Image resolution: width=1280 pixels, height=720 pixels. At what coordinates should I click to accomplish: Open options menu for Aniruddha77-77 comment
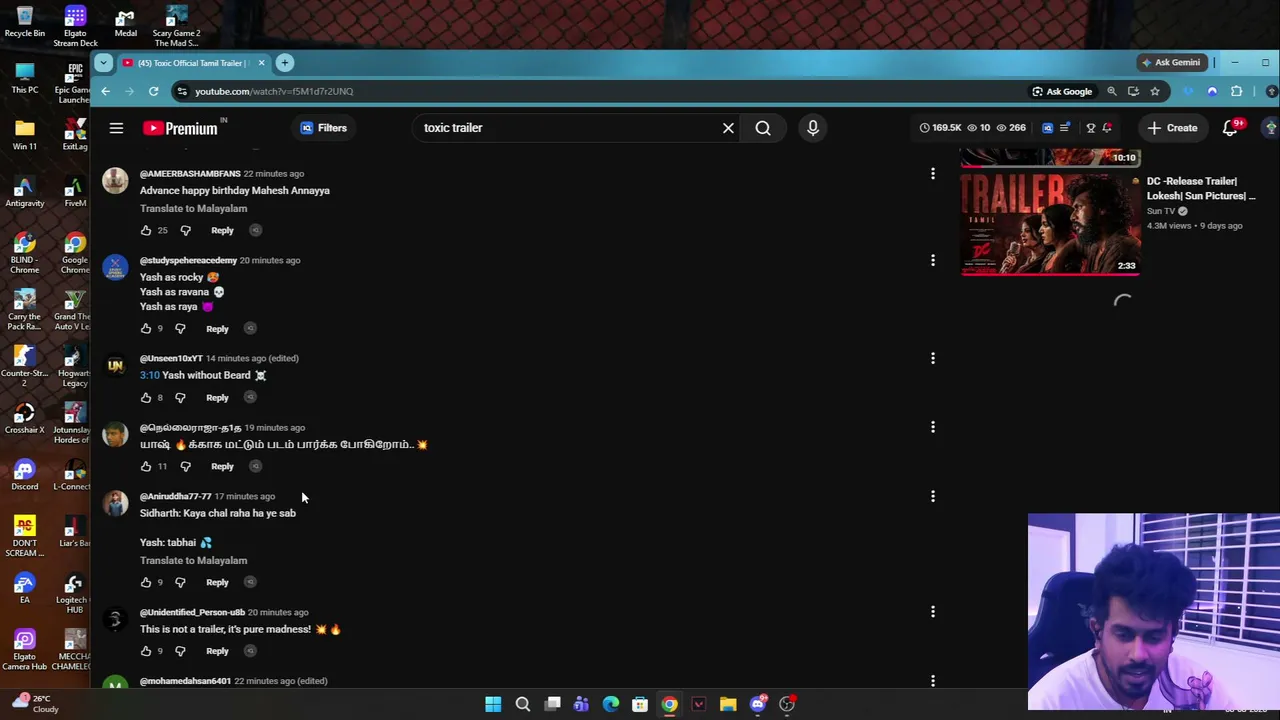tap(933, 496)
